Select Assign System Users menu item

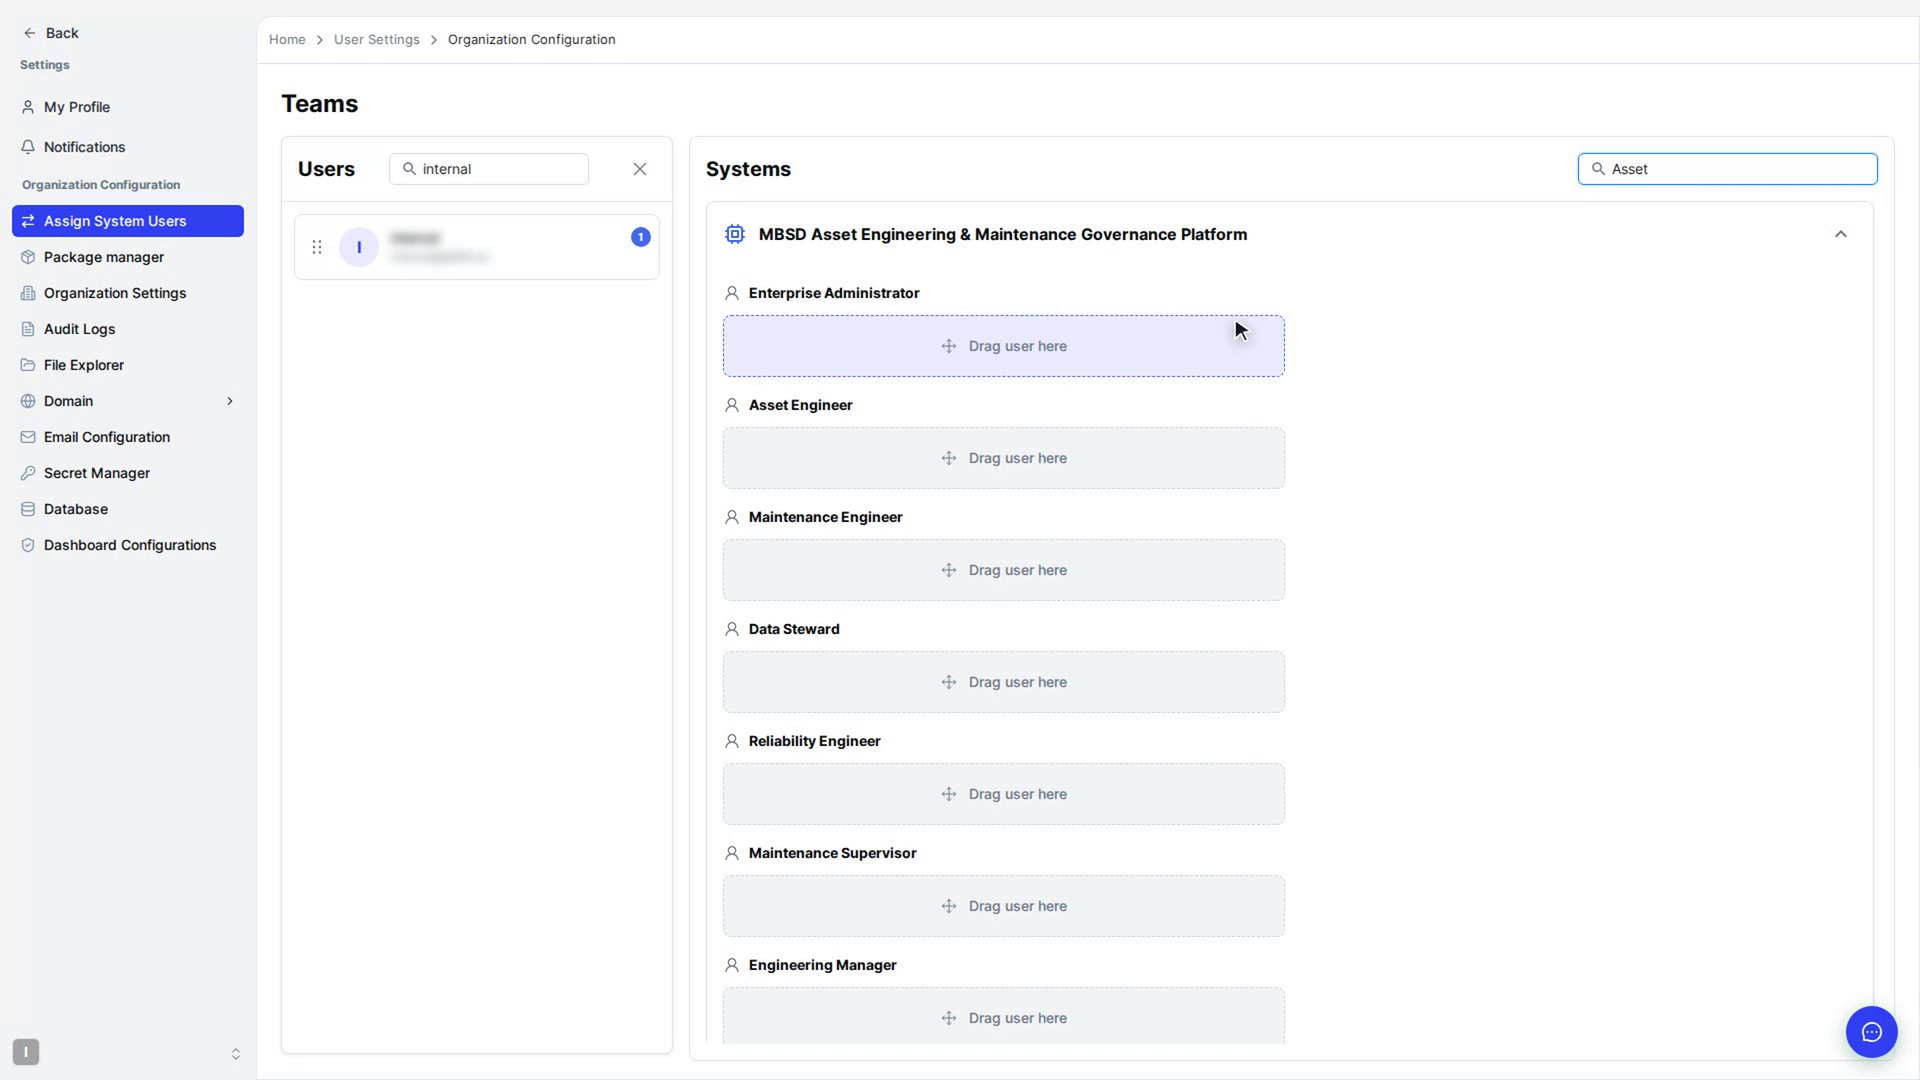coord(128,221)
